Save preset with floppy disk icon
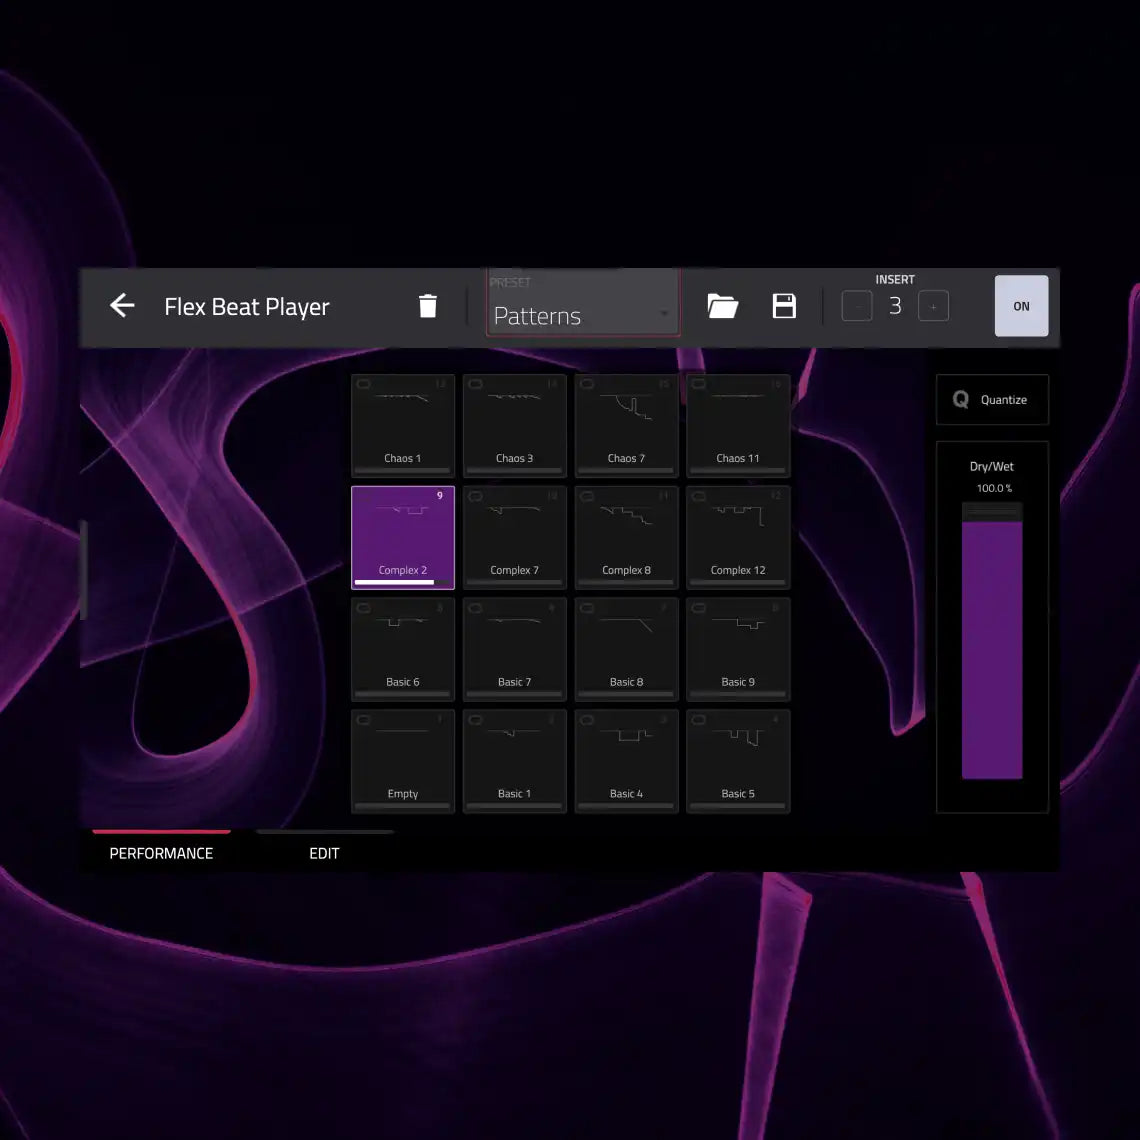The height and width of the screenshot is (1140, 1140). click(784, 306)
